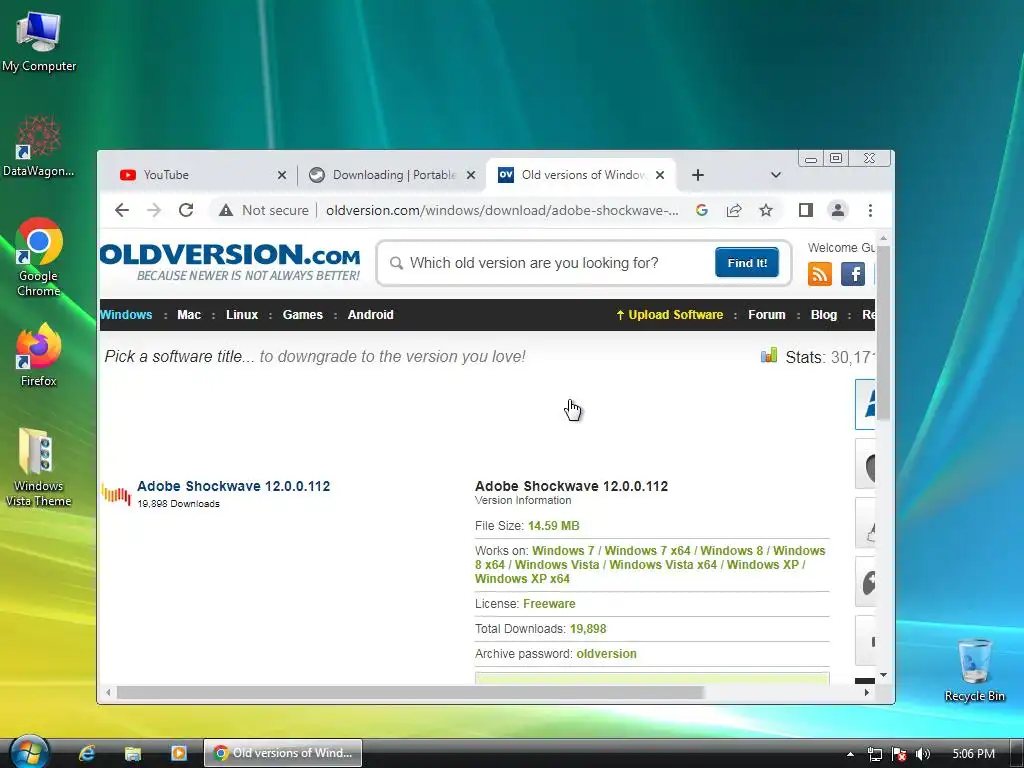Screen dimensions: 1024x768
Task: Open Adobe Shockwave 12.0.0.112 link
Action: click(x=233, y=486)
